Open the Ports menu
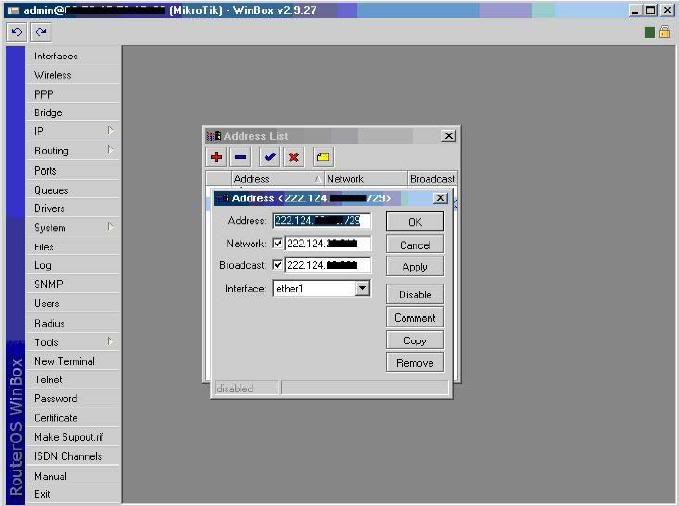Screen dimensions: 679x506 (73, 170)
